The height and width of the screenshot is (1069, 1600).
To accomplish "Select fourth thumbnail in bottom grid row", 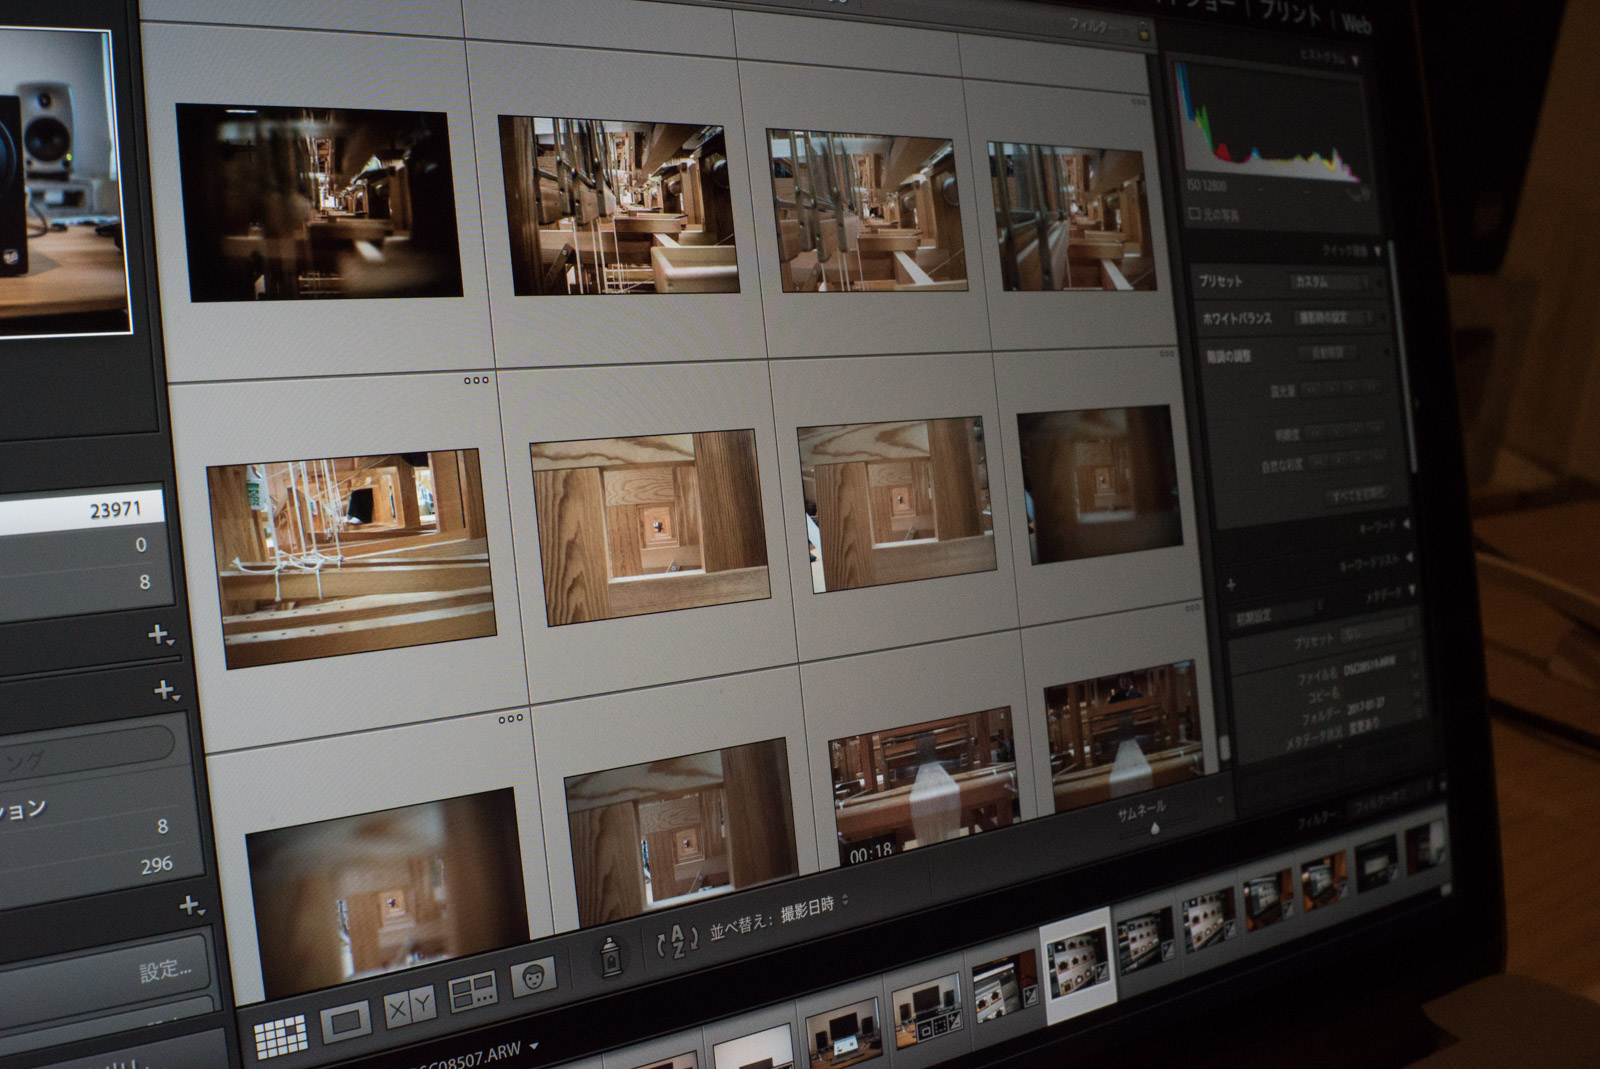I will pos(1125,738).
